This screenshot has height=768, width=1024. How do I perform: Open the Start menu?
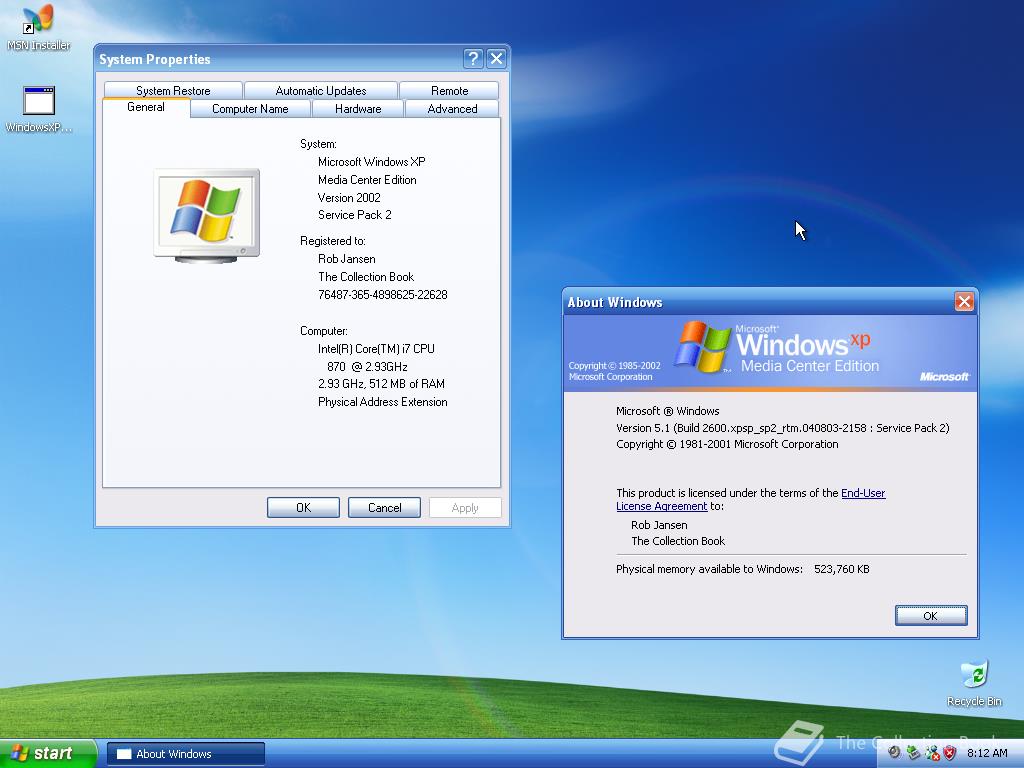tap(48, 753)
